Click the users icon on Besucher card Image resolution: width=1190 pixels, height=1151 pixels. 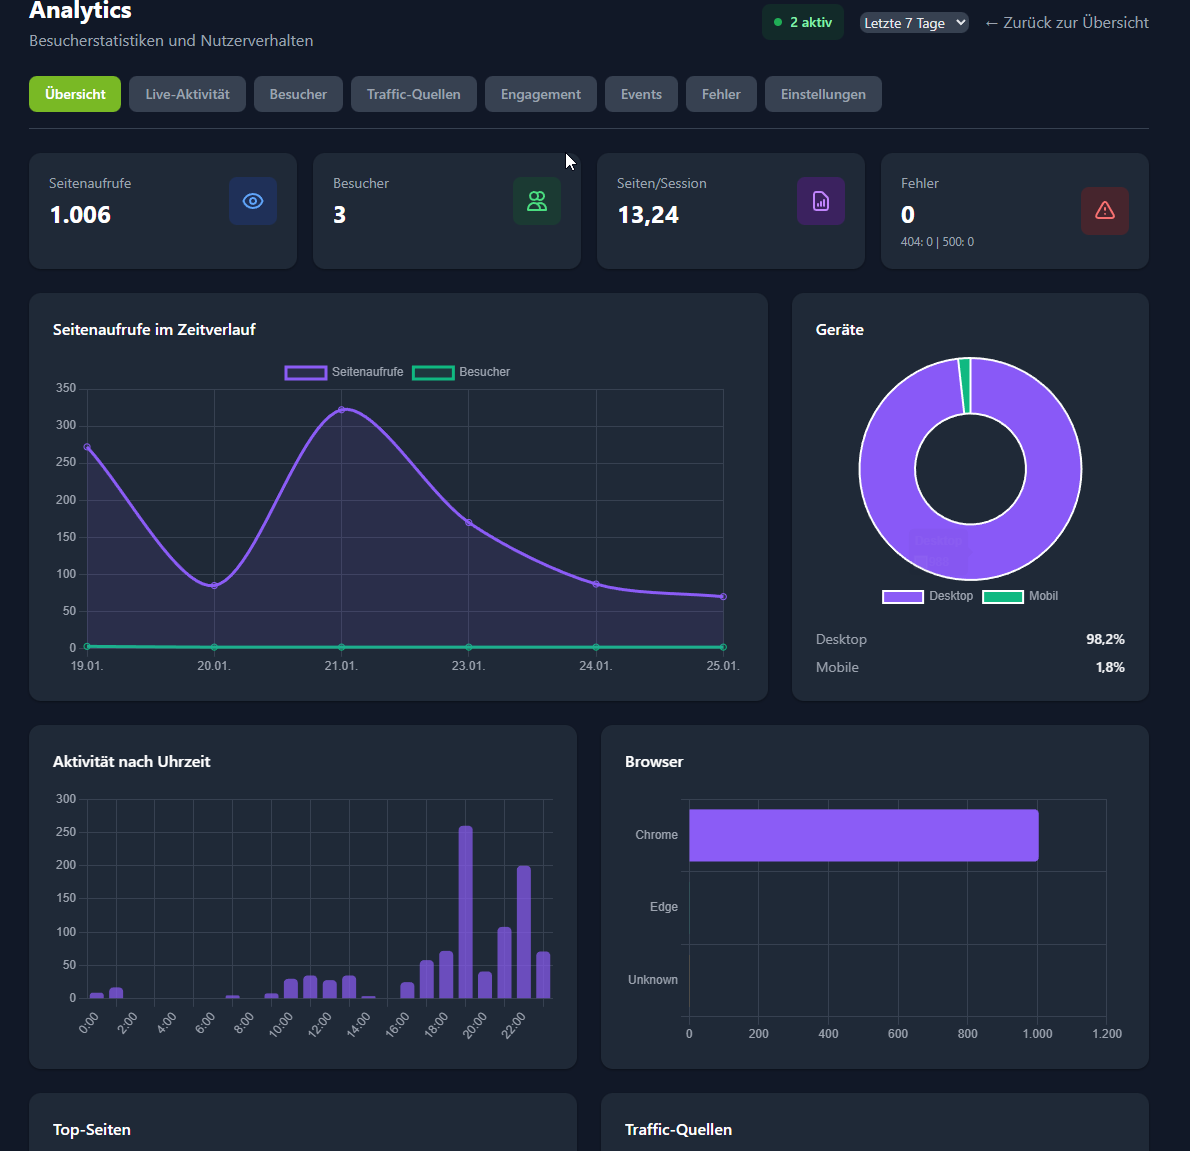(x=537, y=201)
